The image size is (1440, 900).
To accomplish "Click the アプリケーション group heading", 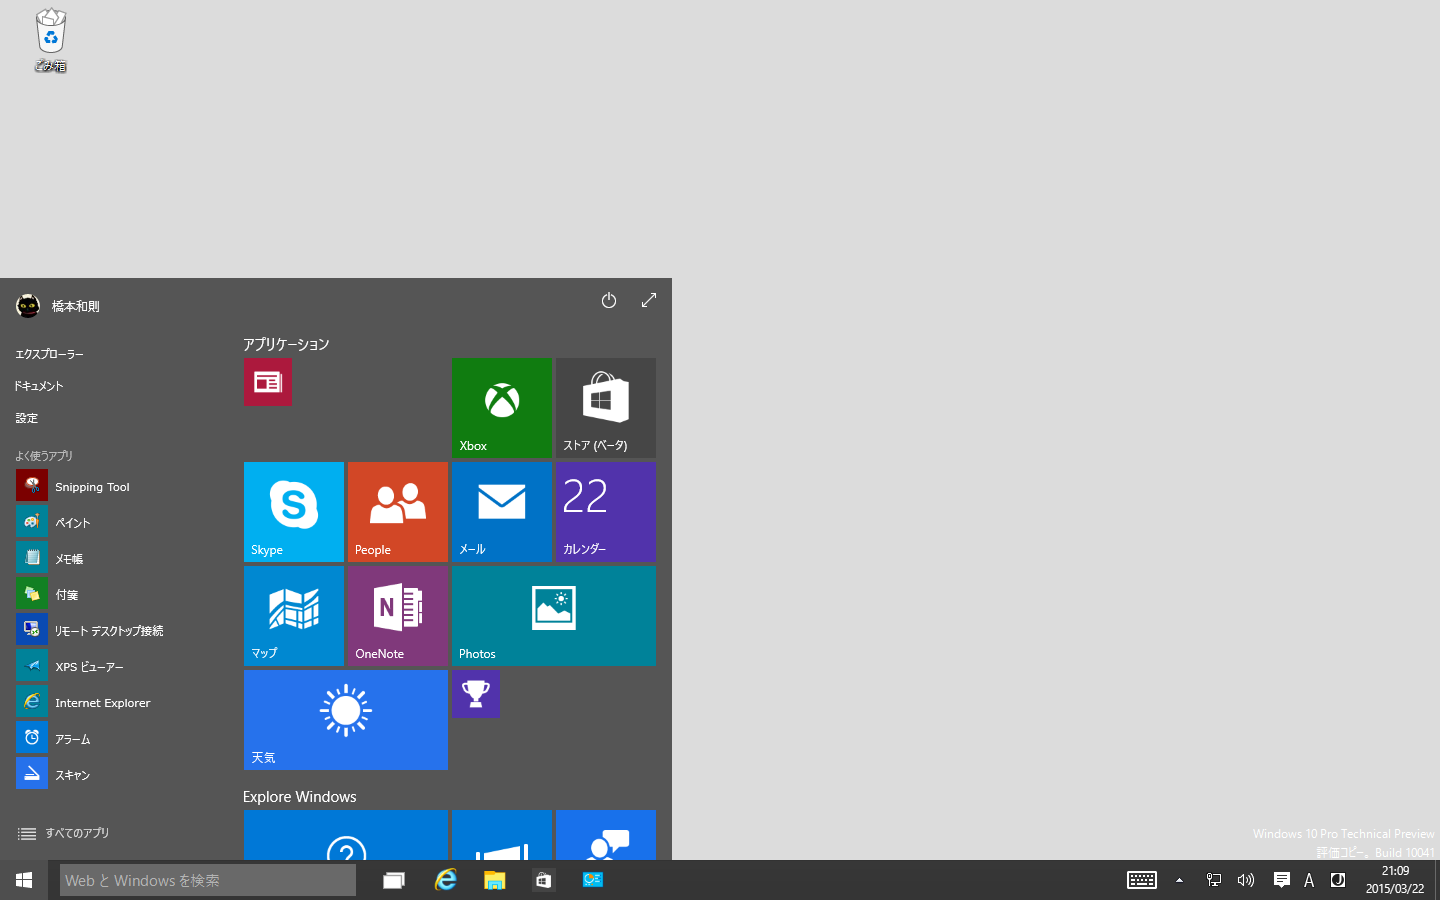I will coord(286,344).
